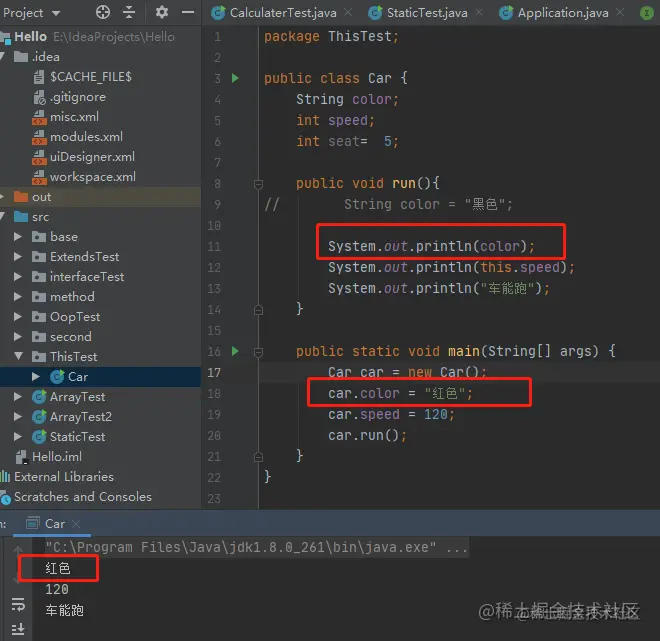Click the locate/select opened file icon
Screen dimensions: 660x641
point(103,13)
